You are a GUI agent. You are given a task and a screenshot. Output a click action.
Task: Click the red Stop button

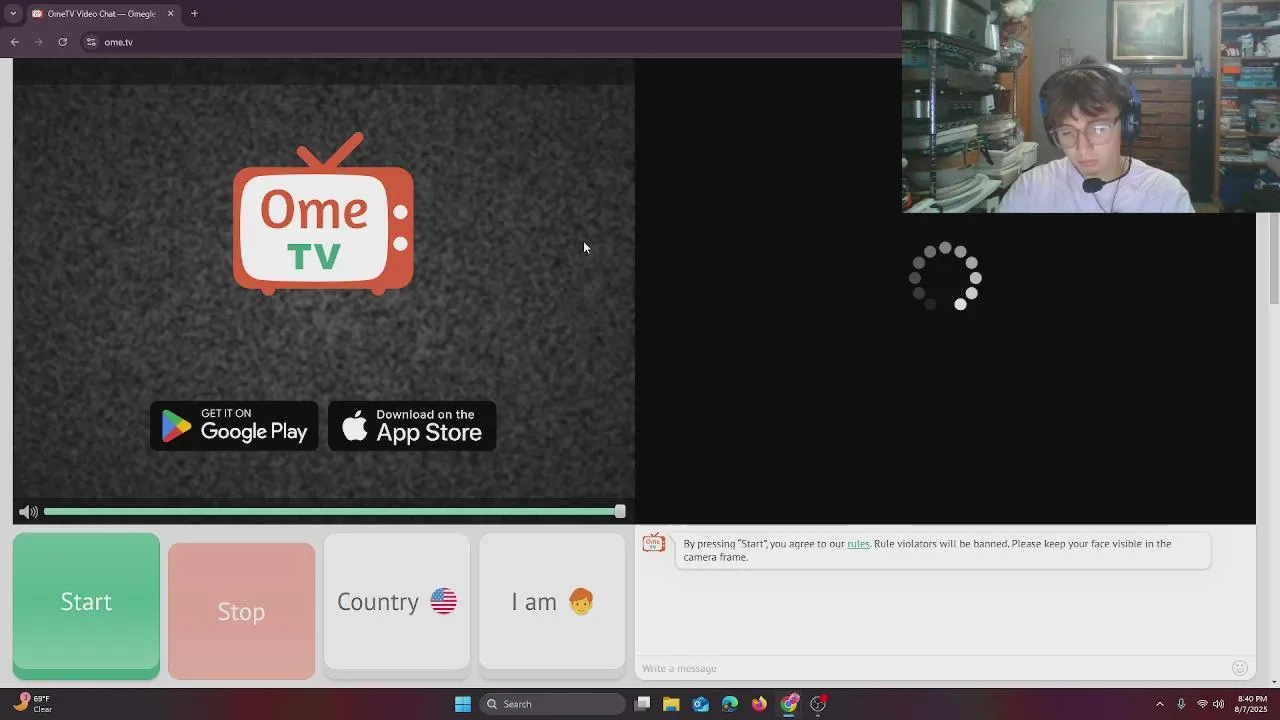point(241,611)
